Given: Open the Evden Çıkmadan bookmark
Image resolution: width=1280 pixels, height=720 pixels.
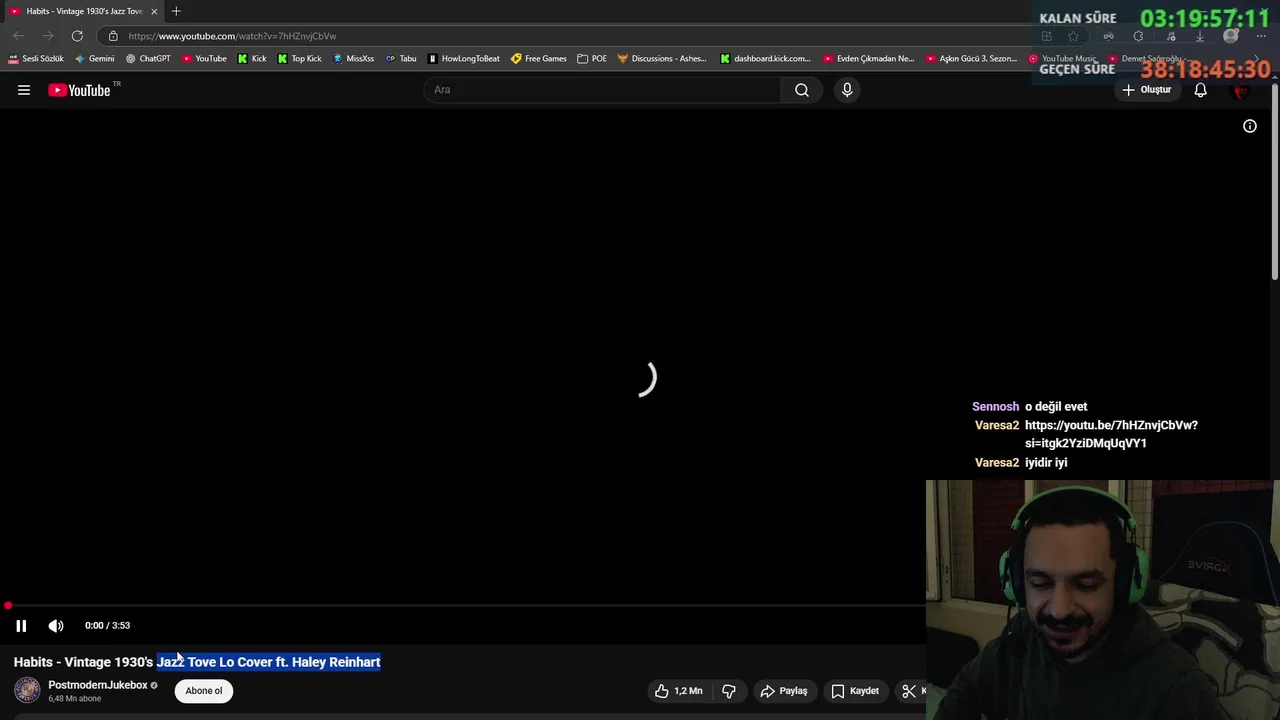Looking at the screenshot, I should 868,59.
